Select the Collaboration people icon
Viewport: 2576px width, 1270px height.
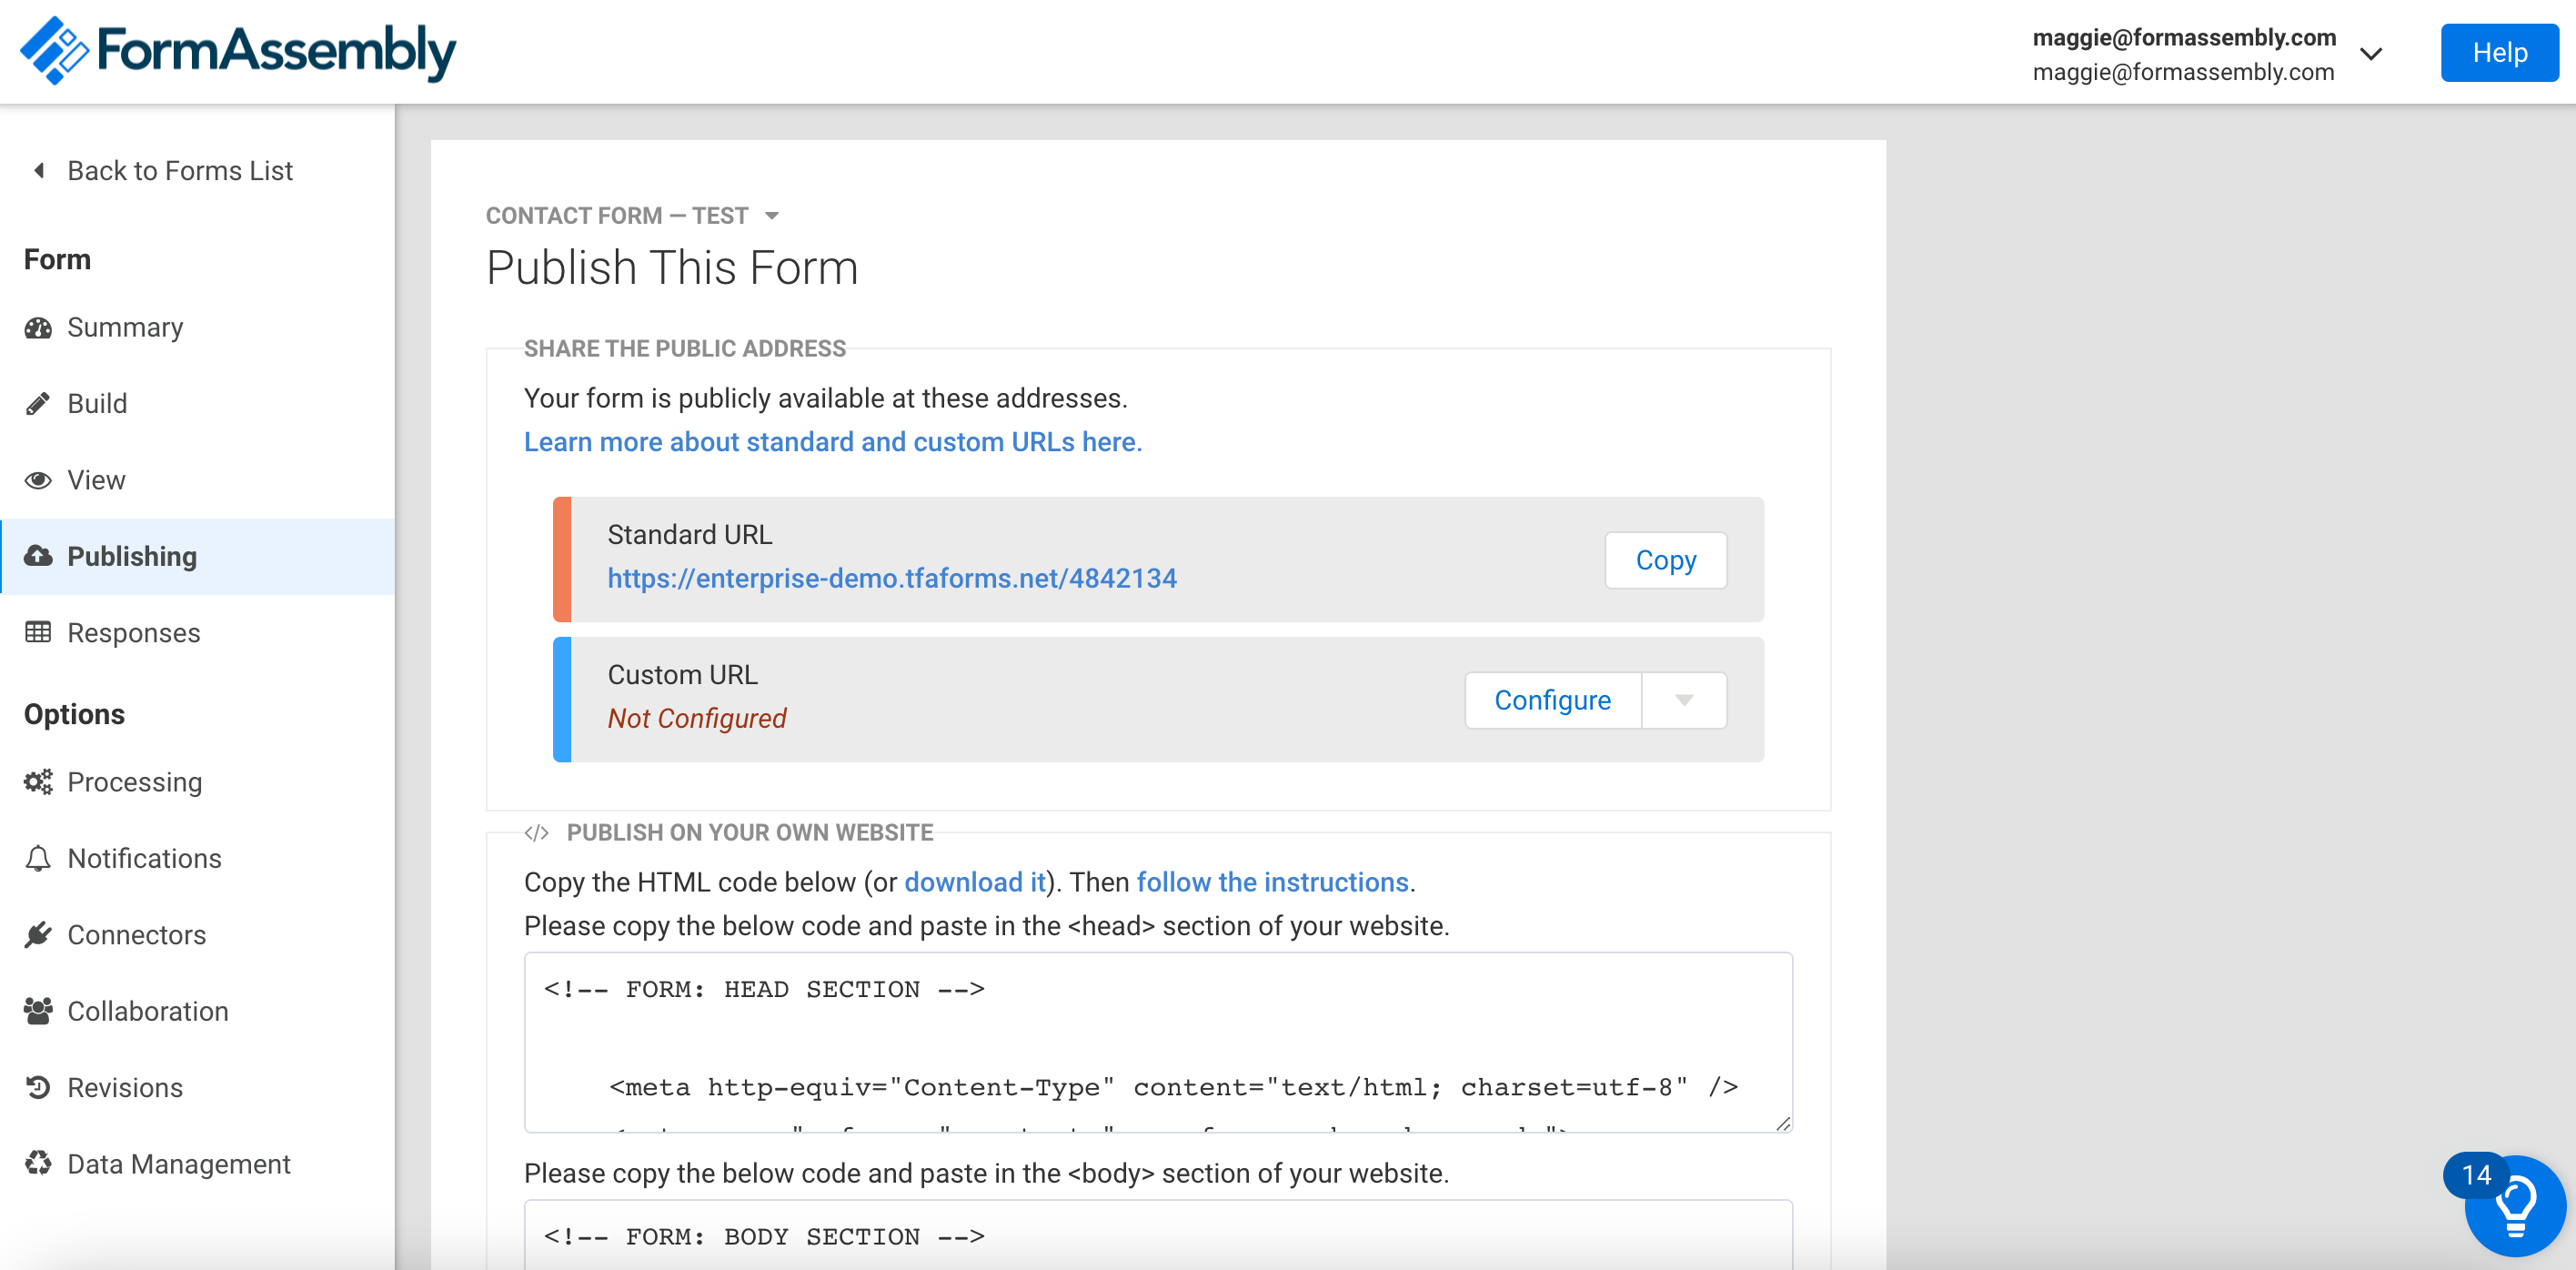tap(38, 1011)
